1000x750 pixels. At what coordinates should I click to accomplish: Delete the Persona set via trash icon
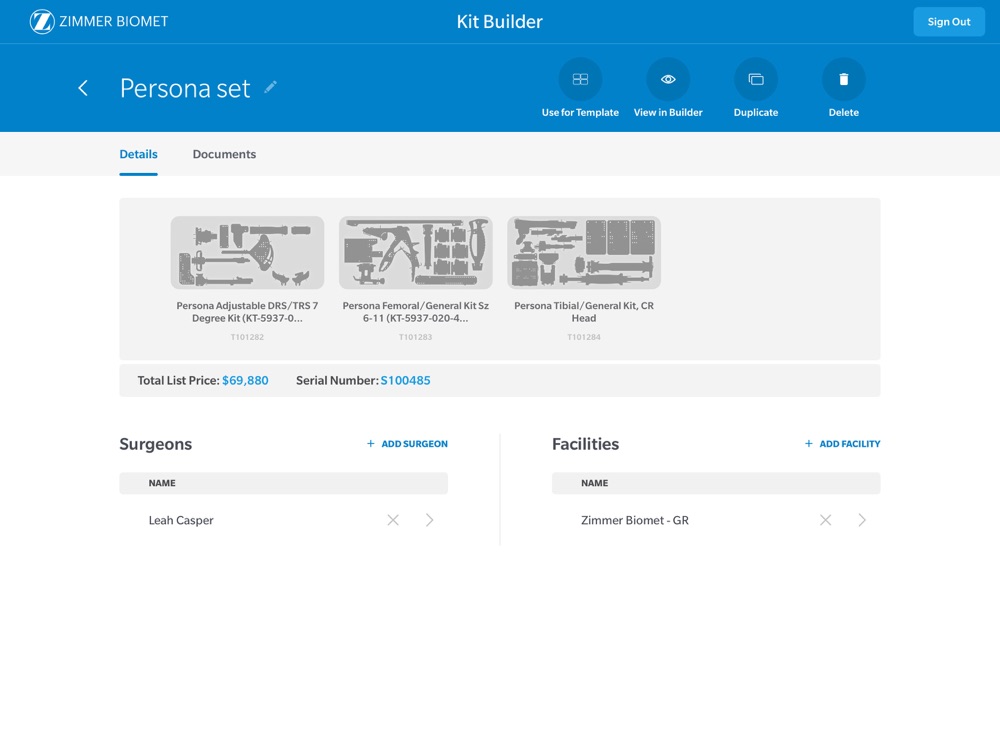(x=843, y=79)
